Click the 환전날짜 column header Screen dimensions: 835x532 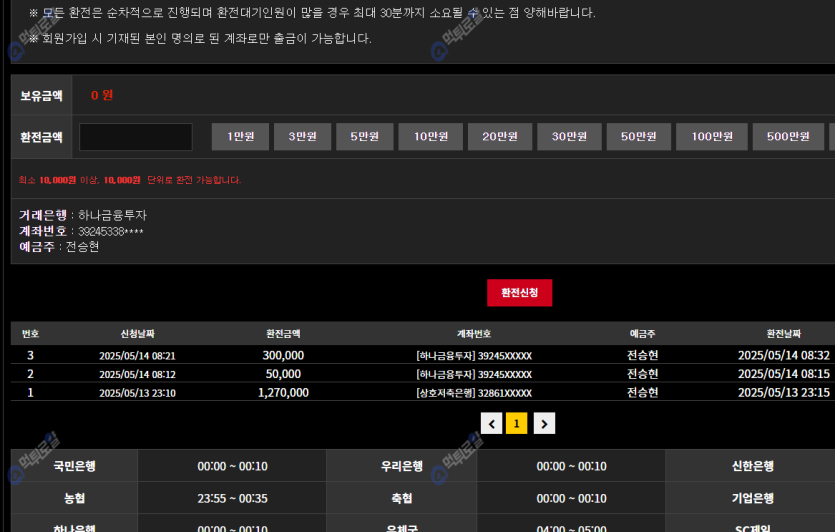(x=783, y=333)
